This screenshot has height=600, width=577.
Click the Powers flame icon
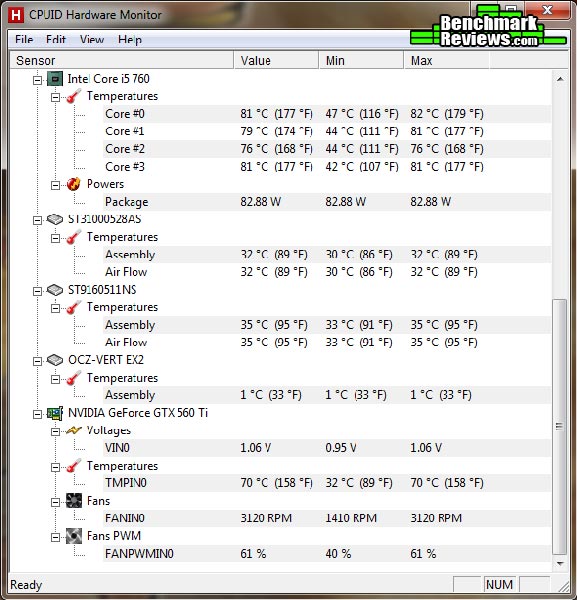pos(73,184)
